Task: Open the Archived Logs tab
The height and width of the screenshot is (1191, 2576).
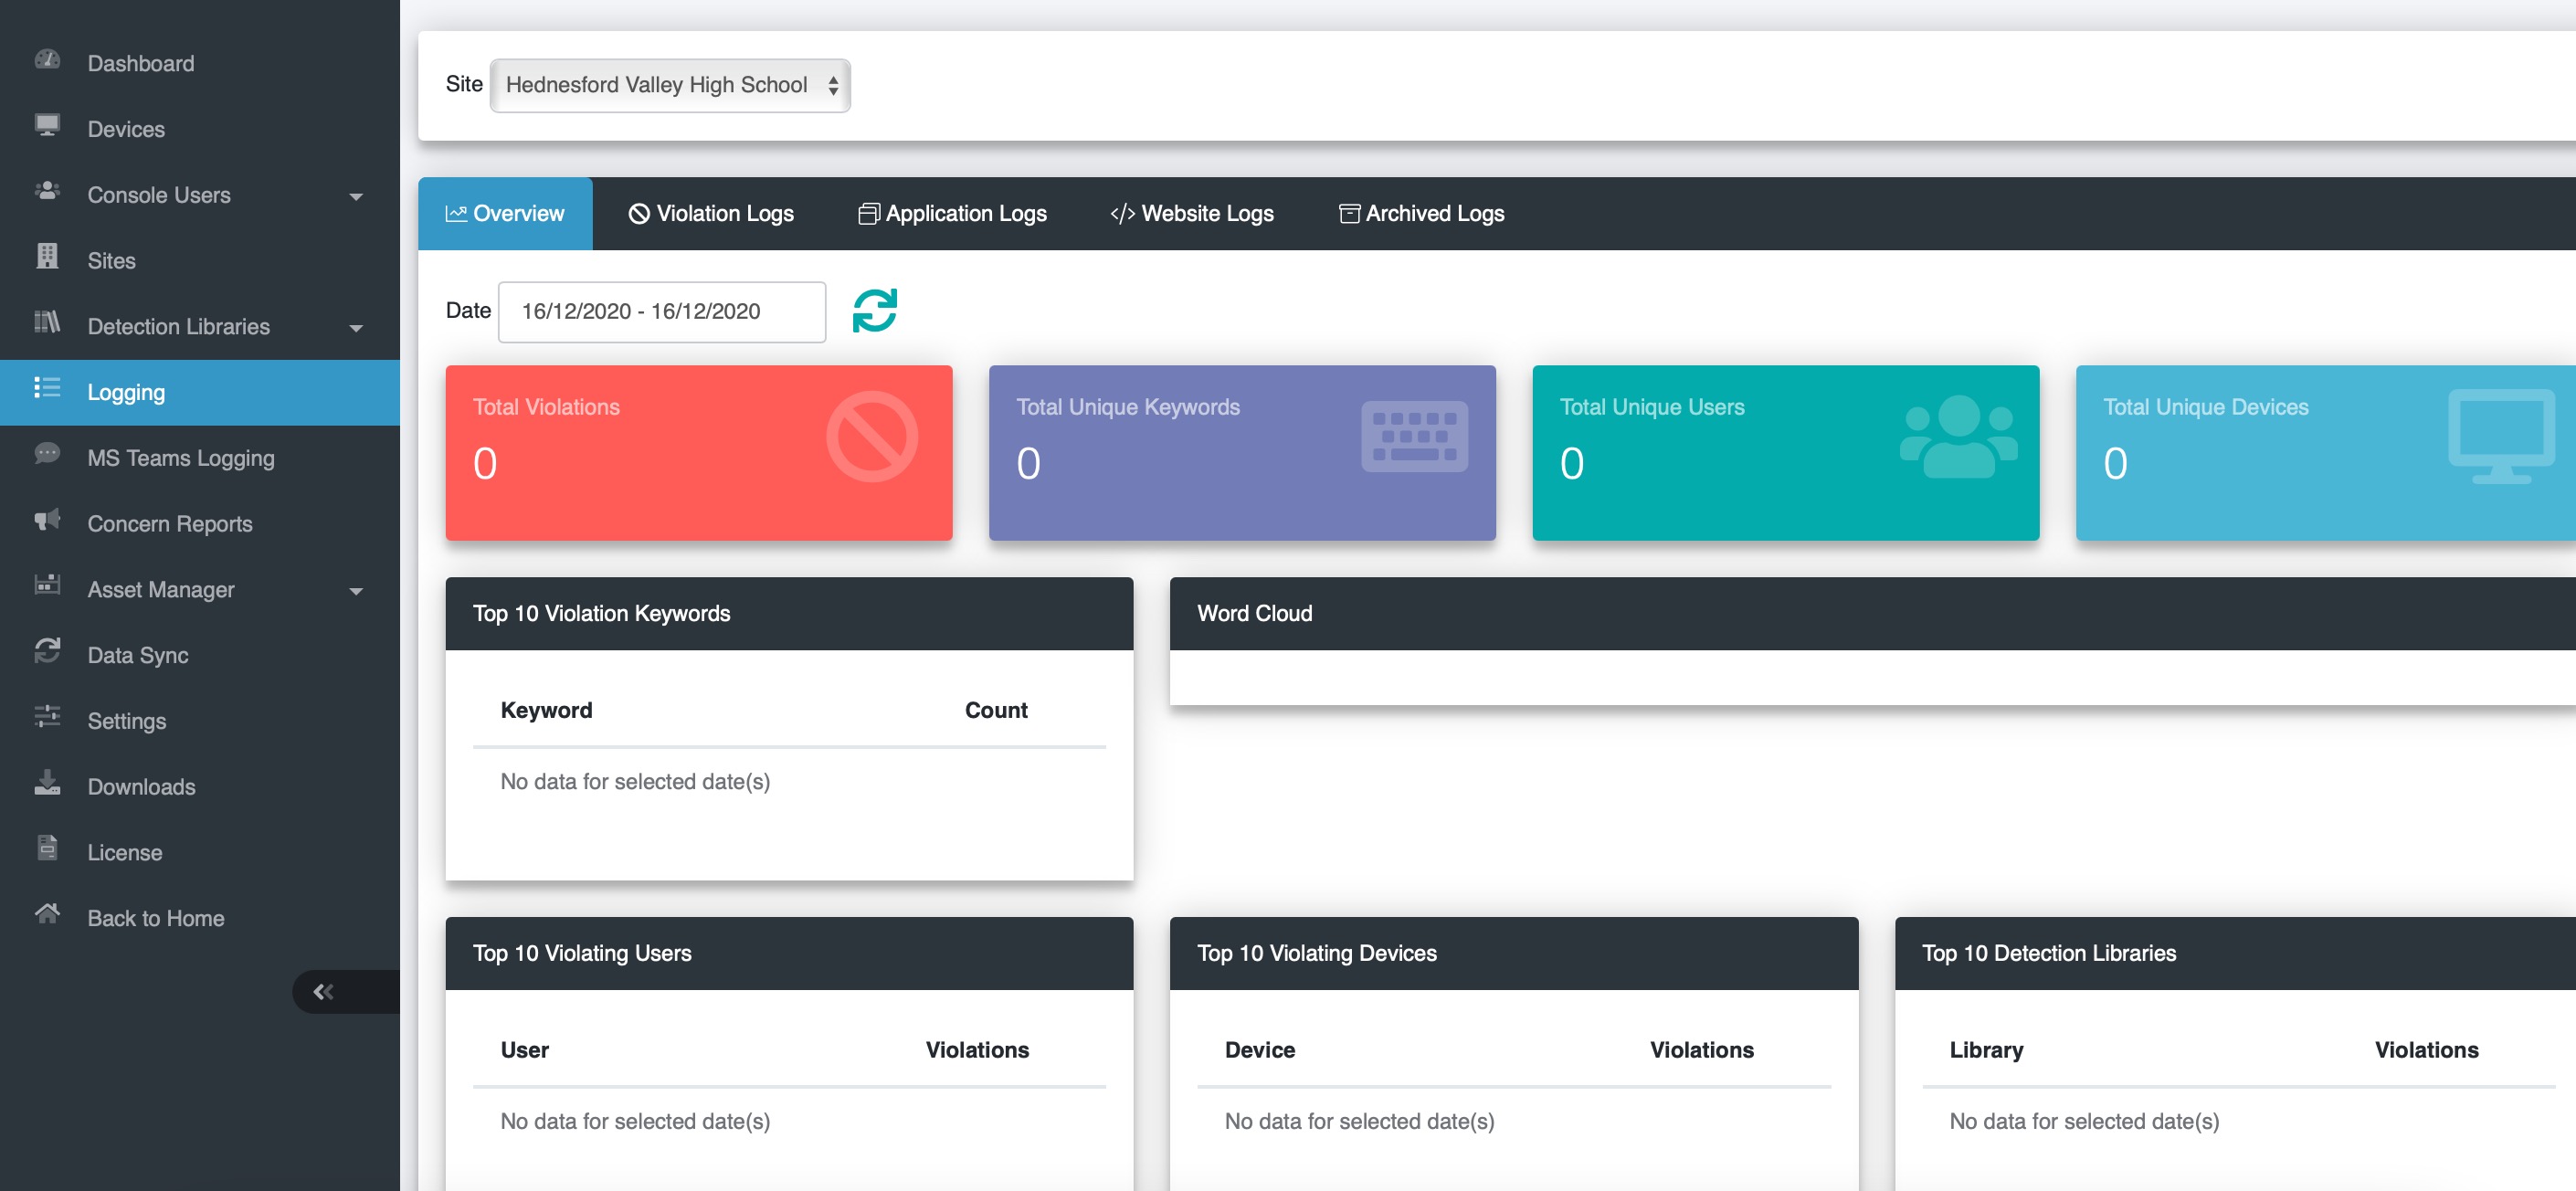Action: click(x=1422, y=214)
